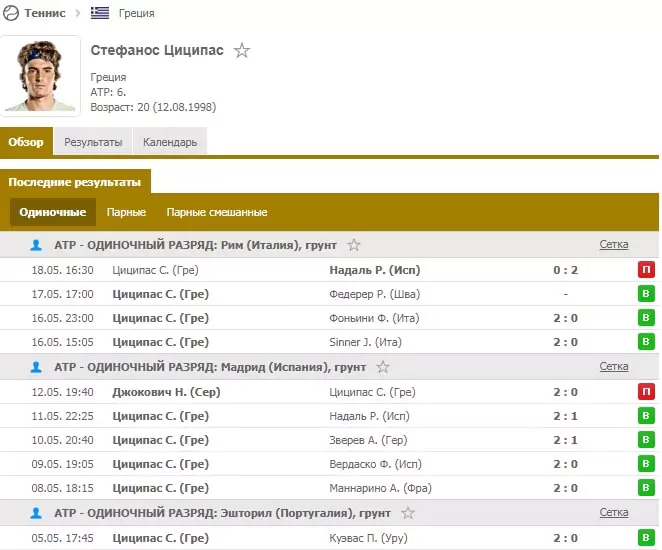The image size is (662, 550).
Task: Star the Эшторил (Португалия) tournament
Action: (408, 513)
